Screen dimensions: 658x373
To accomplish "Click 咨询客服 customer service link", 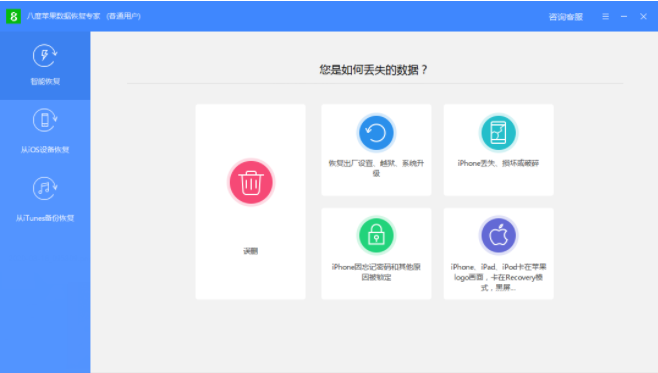I will pos(566,17).
